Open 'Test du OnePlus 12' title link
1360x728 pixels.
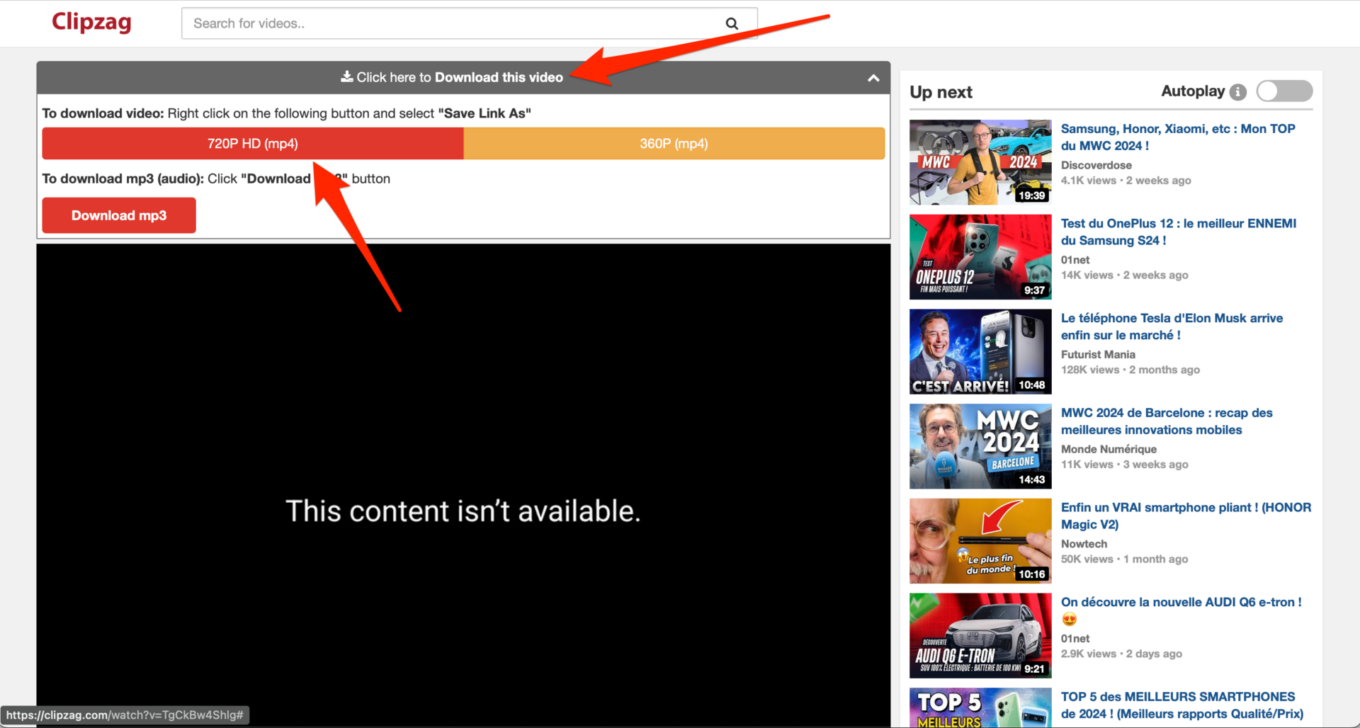tap(1178, 232)
